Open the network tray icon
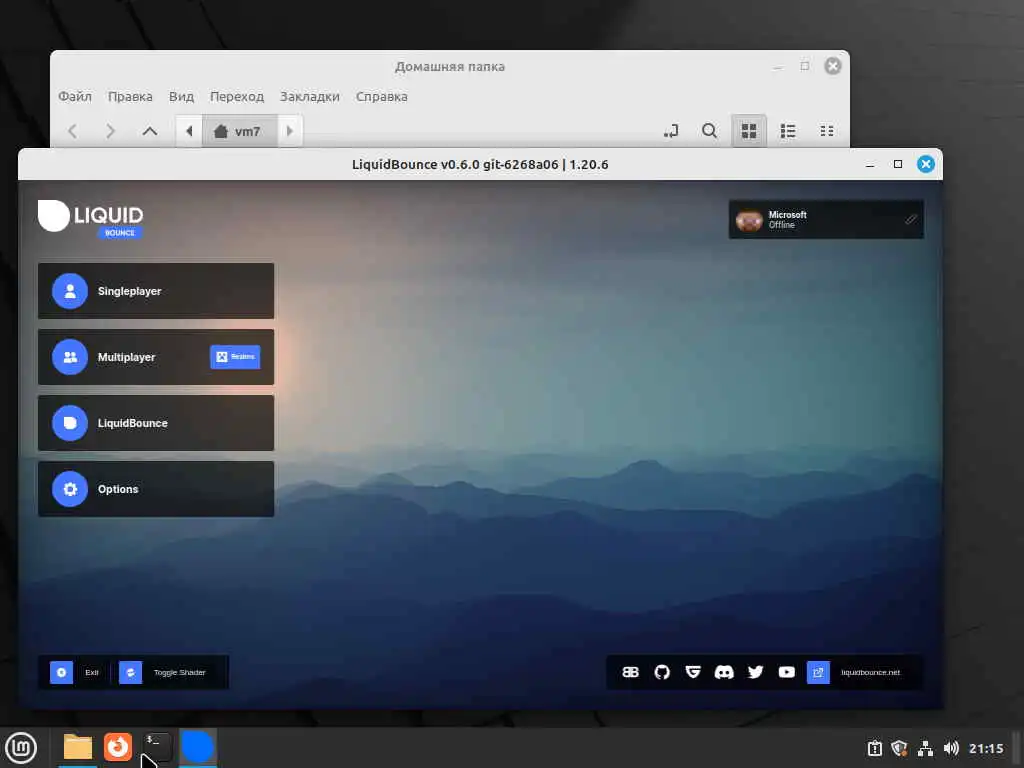The image size is (1024, 768). click(x=925, y=748)
